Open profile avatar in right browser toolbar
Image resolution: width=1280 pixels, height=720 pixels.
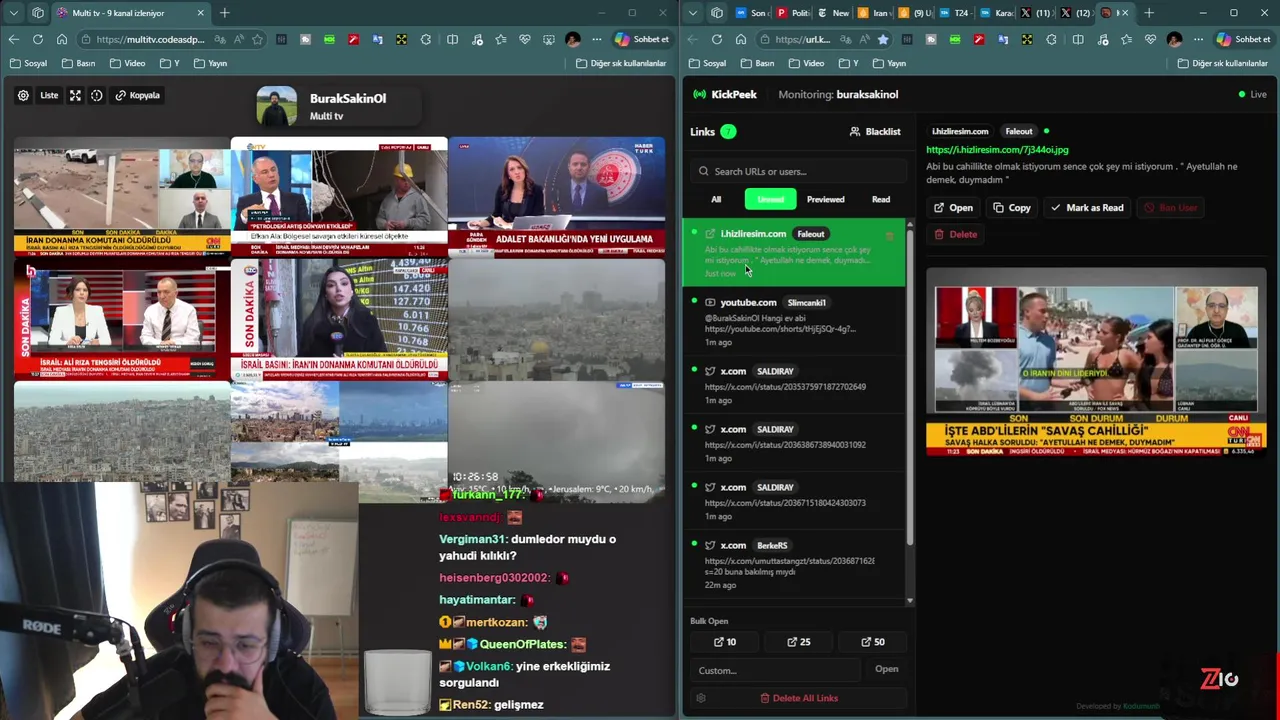pyautogui.click(x=1175, y=39)
